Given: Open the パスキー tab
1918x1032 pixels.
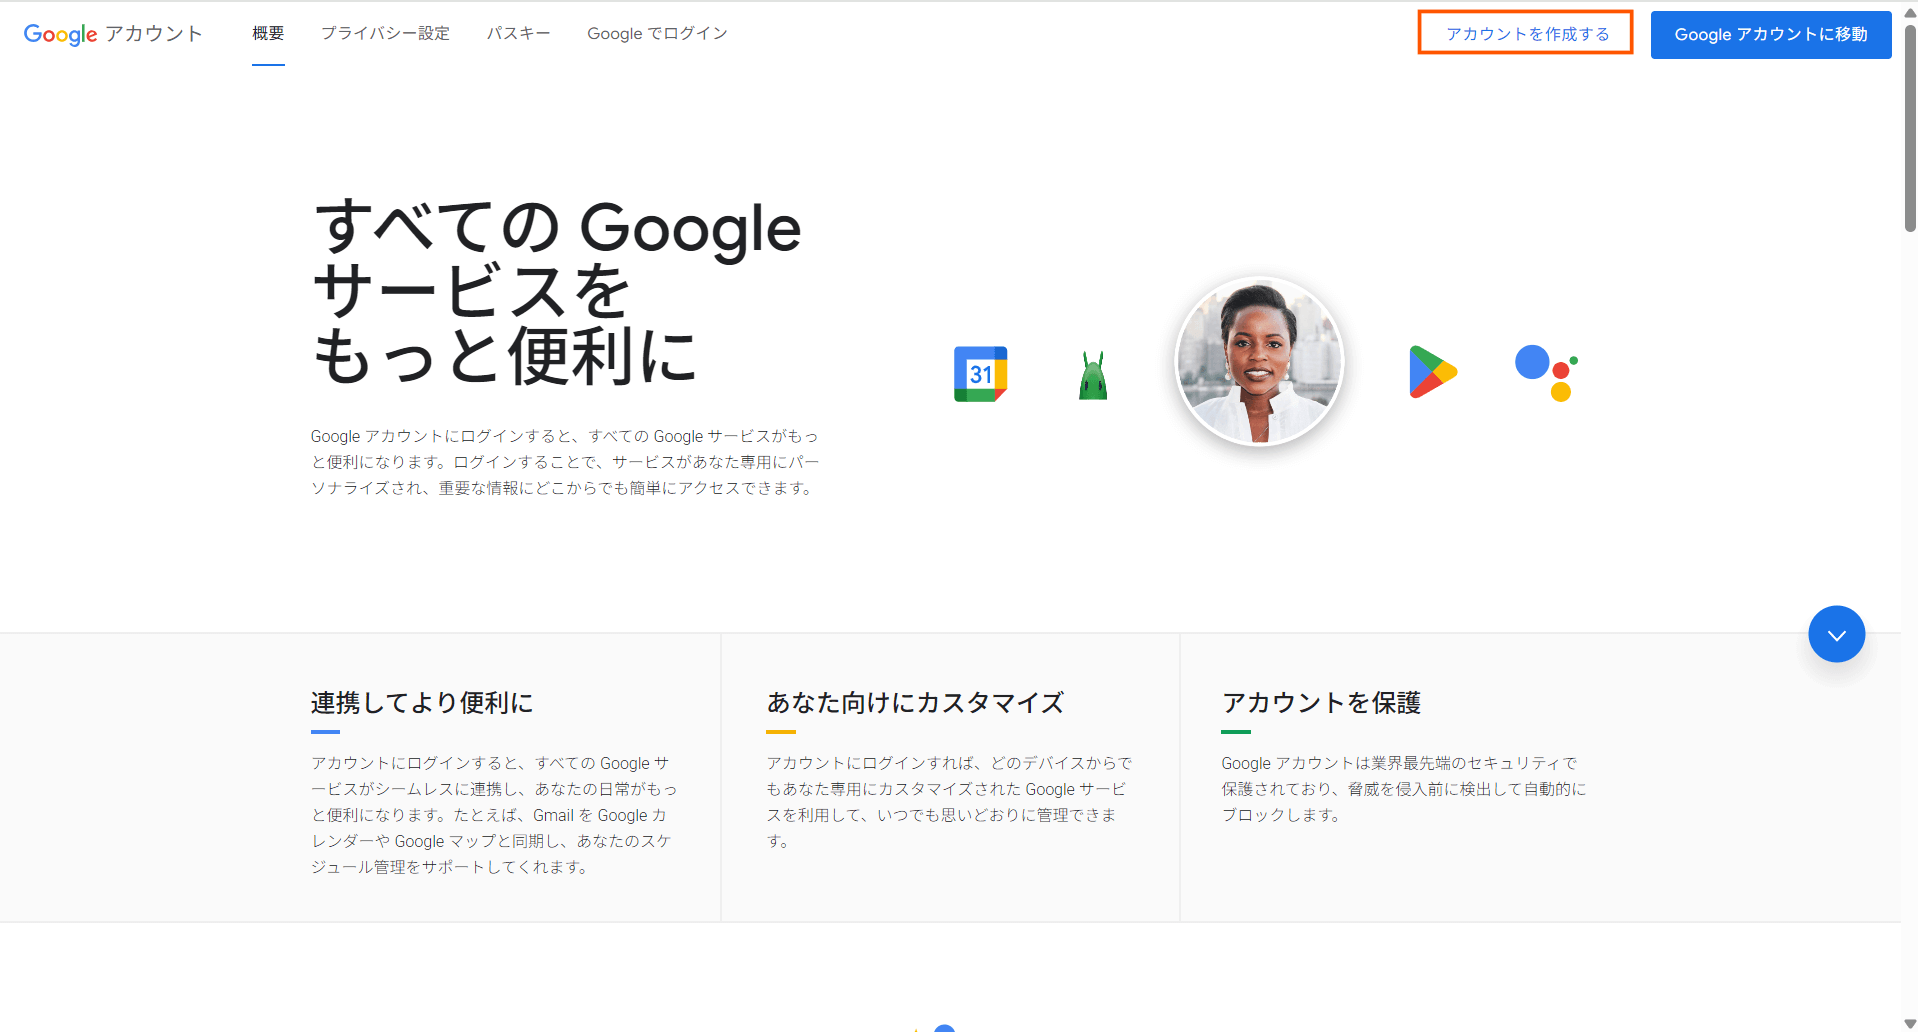Looking at the screenshot, I should pyautogui.click(x=518, y=34).
